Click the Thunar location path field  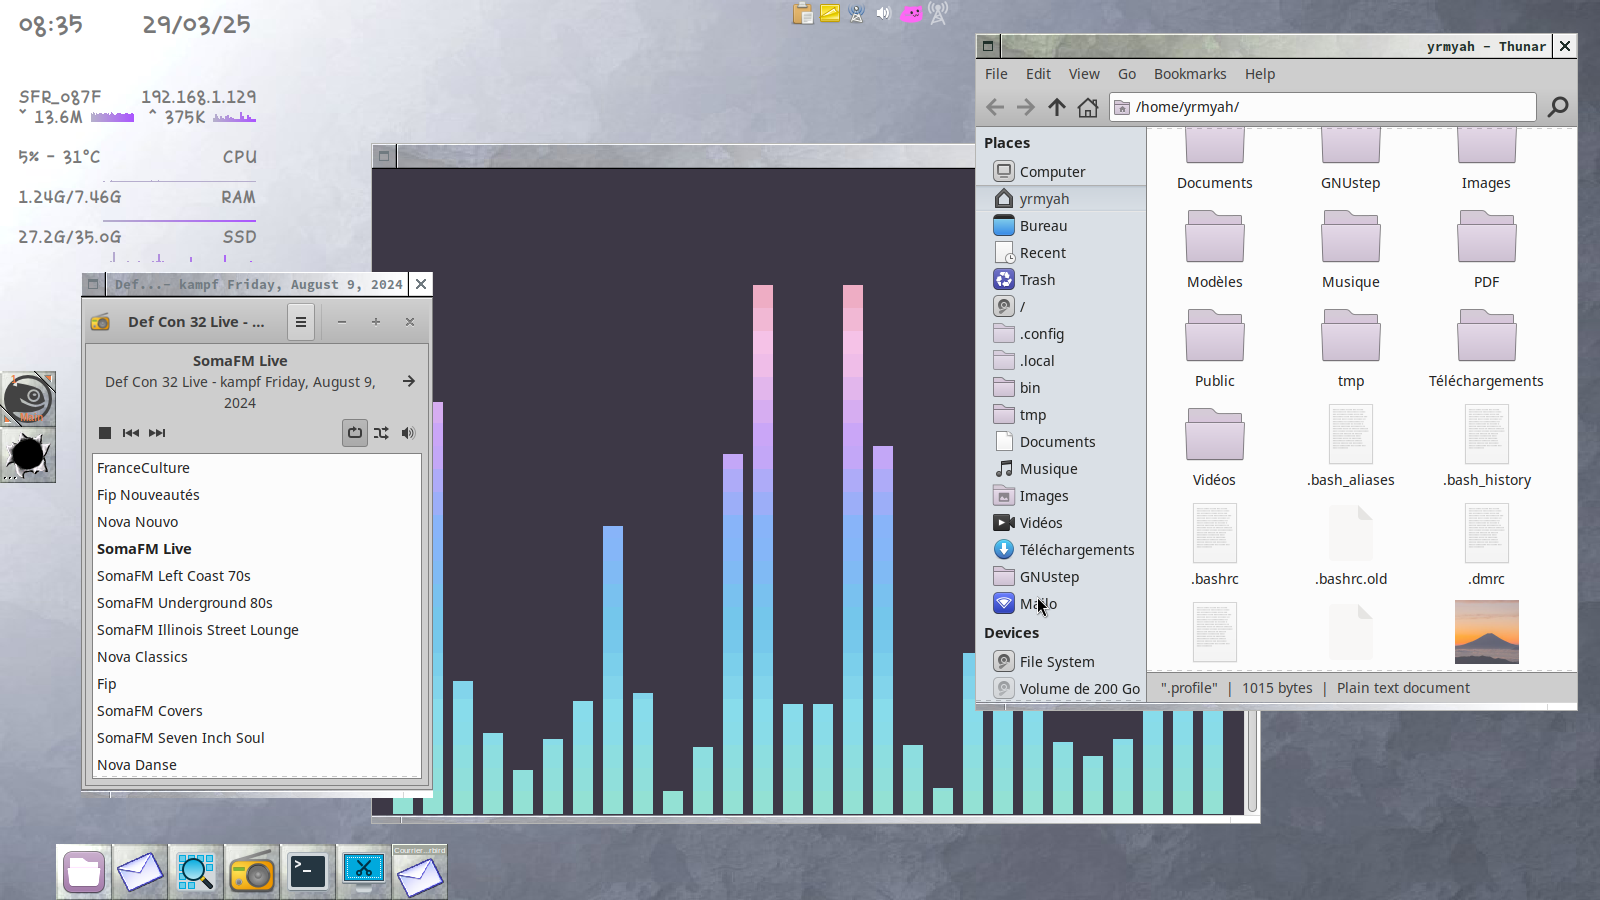pos(1330,107)
